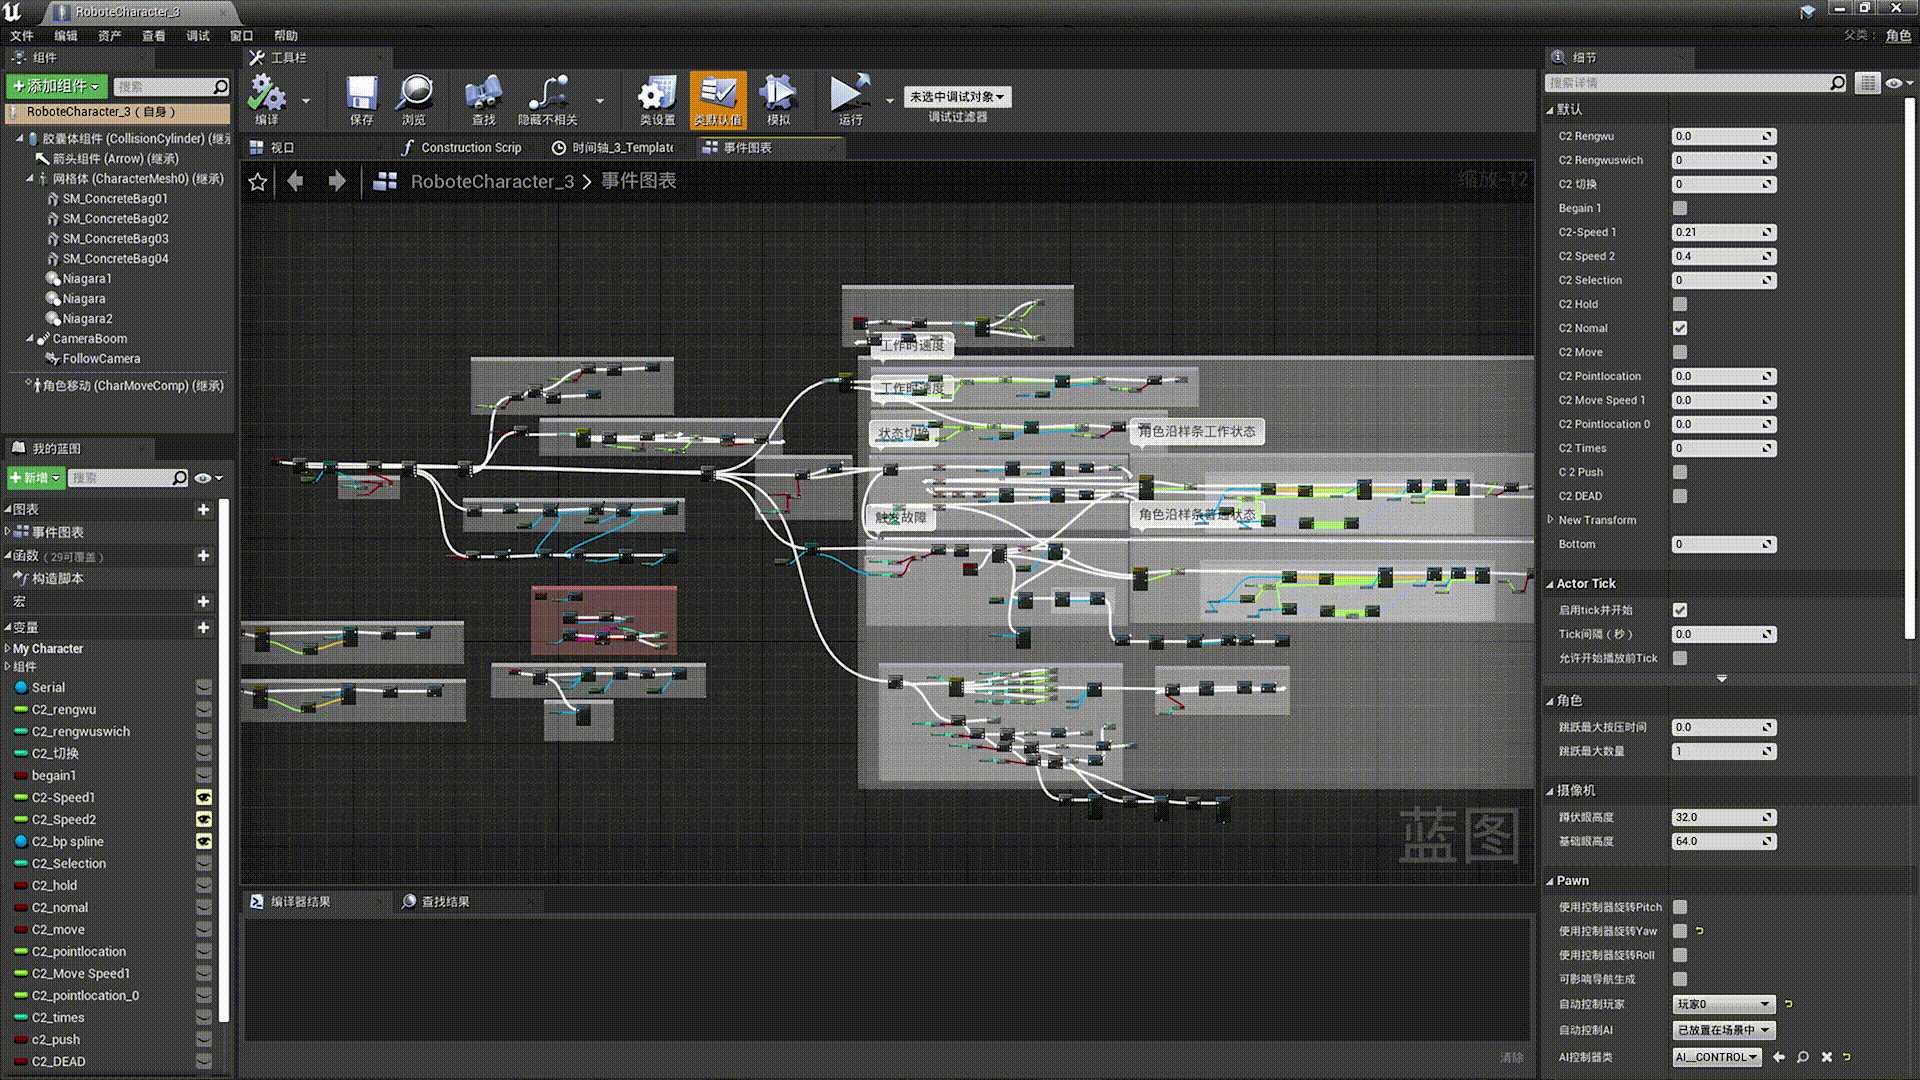The width and height of the screenshot is (1920, 1080).
Task: Expand the New Transform property
Action: 1551,520
